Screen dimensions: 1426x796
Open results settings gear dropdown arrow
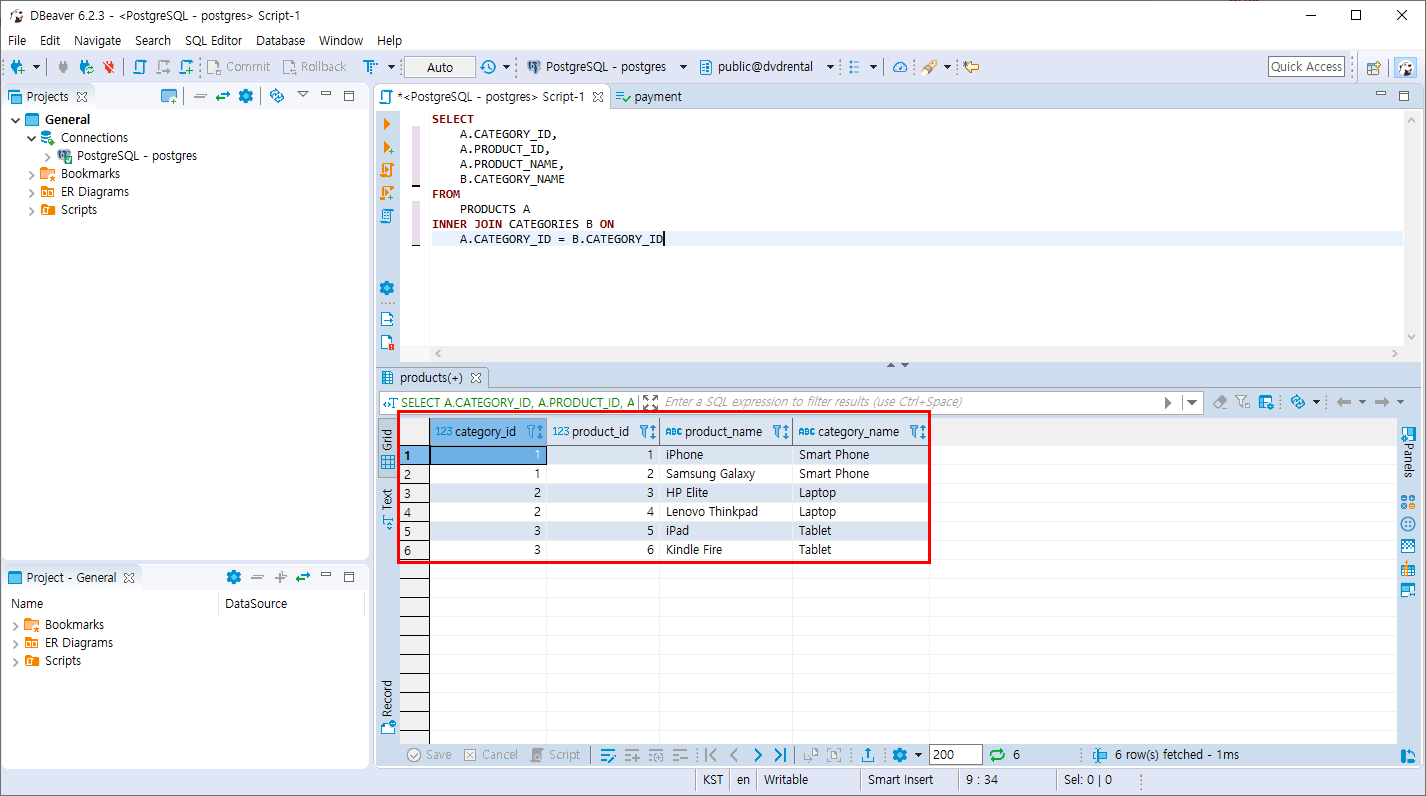[x=918, y=755]
